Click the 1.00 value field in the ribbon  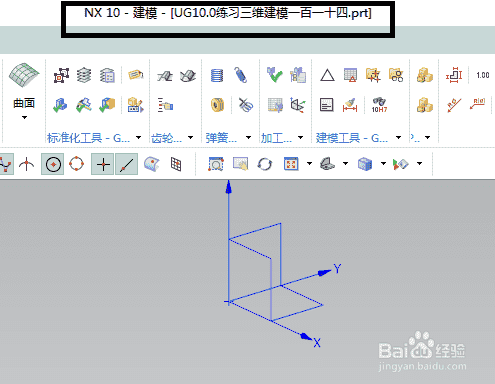click(x=482, y=75)
